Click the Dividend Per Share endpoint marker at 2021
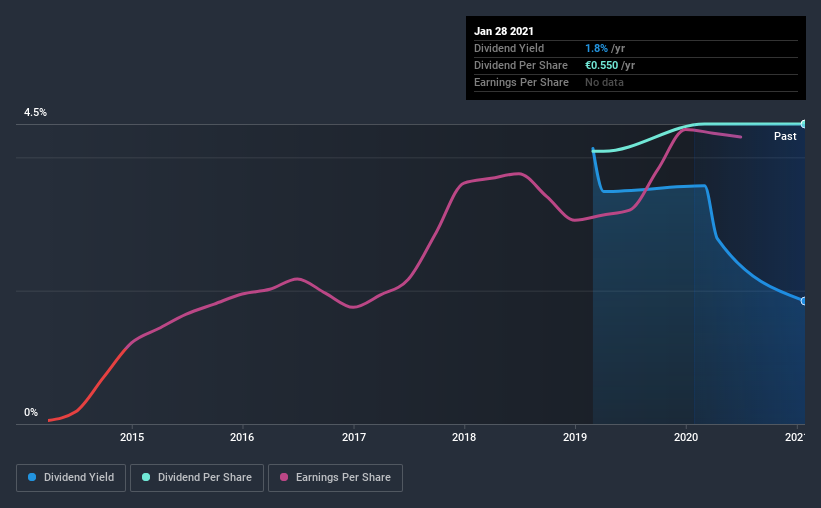The height and width of the screenshot is (508, 821). pos(803,124)
